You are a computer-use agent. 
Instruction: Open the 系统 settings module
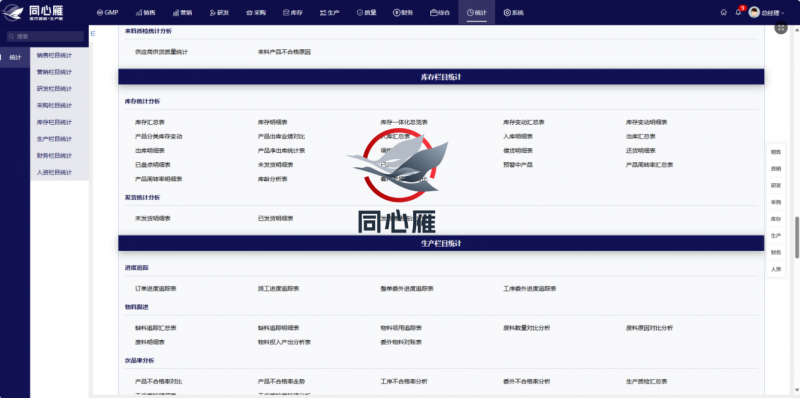tap(513, 12)
